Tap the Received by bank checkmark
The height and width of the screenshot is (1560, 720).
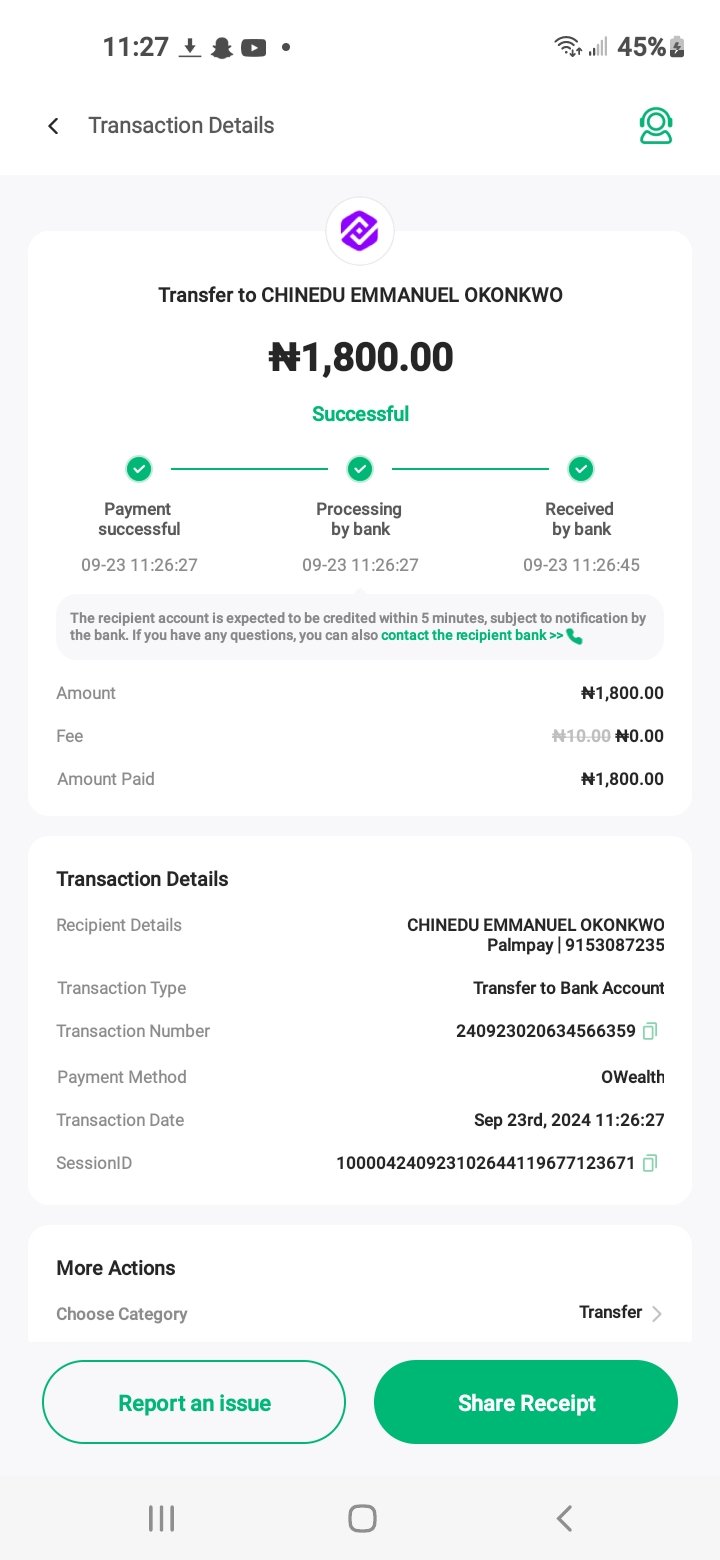[581, 468]
